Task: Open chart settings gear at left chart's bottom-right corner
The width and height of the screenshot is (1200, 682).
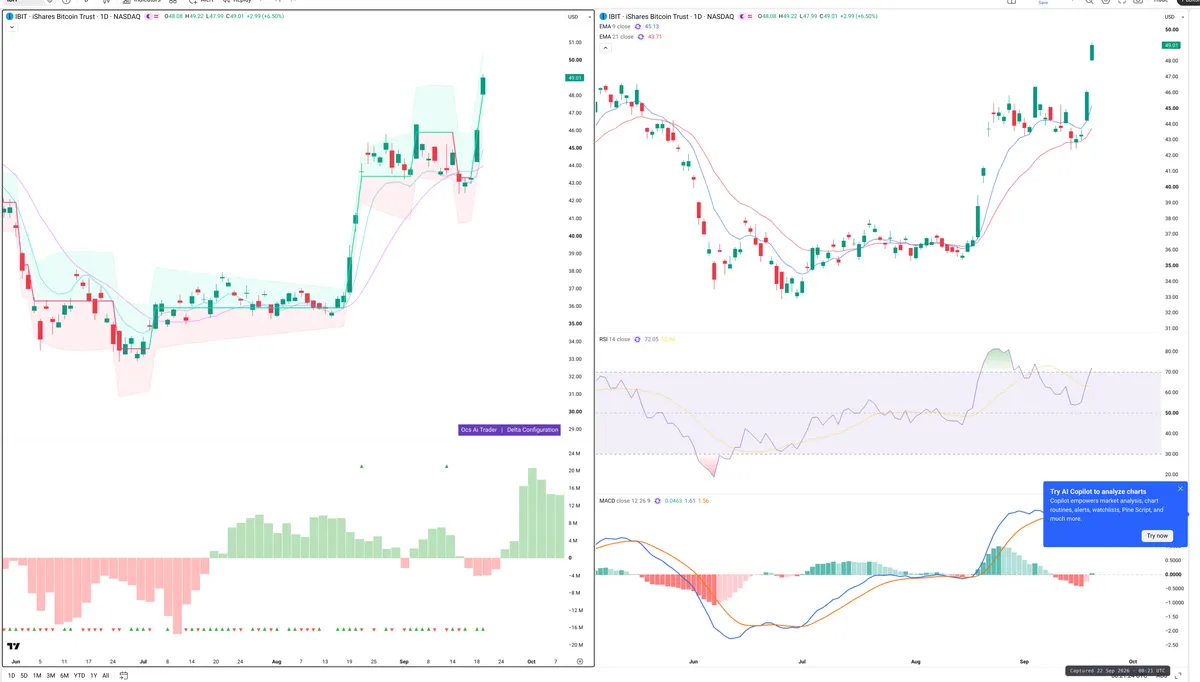Action: [580, 662]
